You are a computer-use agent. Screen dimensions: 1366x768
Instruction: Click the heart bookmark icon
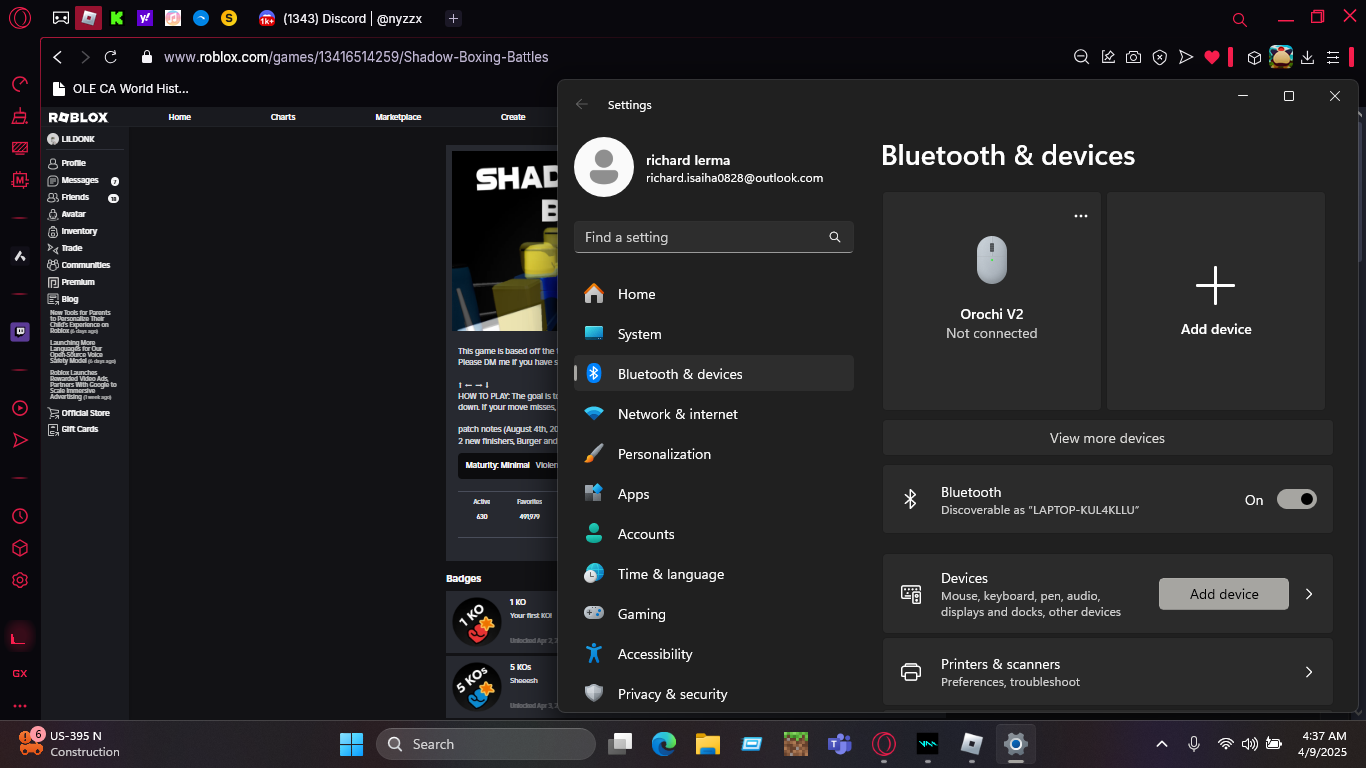[1211, 57]
